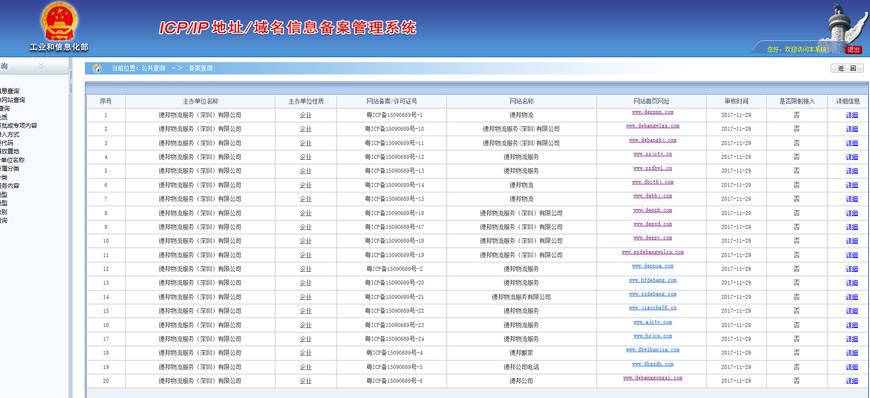This screenshot has width=870, height=398.
Task: Collapse the left sidebar query panel chevron
Action: click(x=41, y=66)
